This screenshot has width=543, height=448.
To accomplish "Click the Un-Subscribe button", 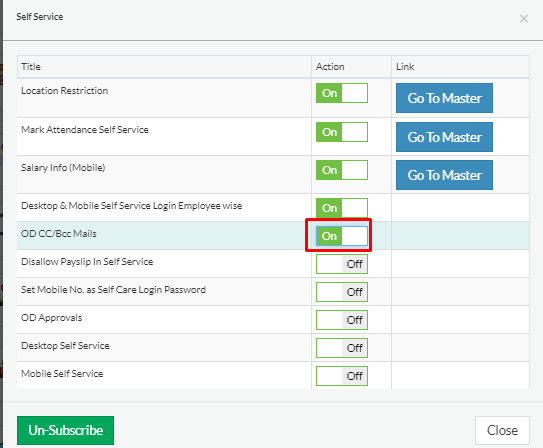I will pyautogui.click(x=65, y=430).
